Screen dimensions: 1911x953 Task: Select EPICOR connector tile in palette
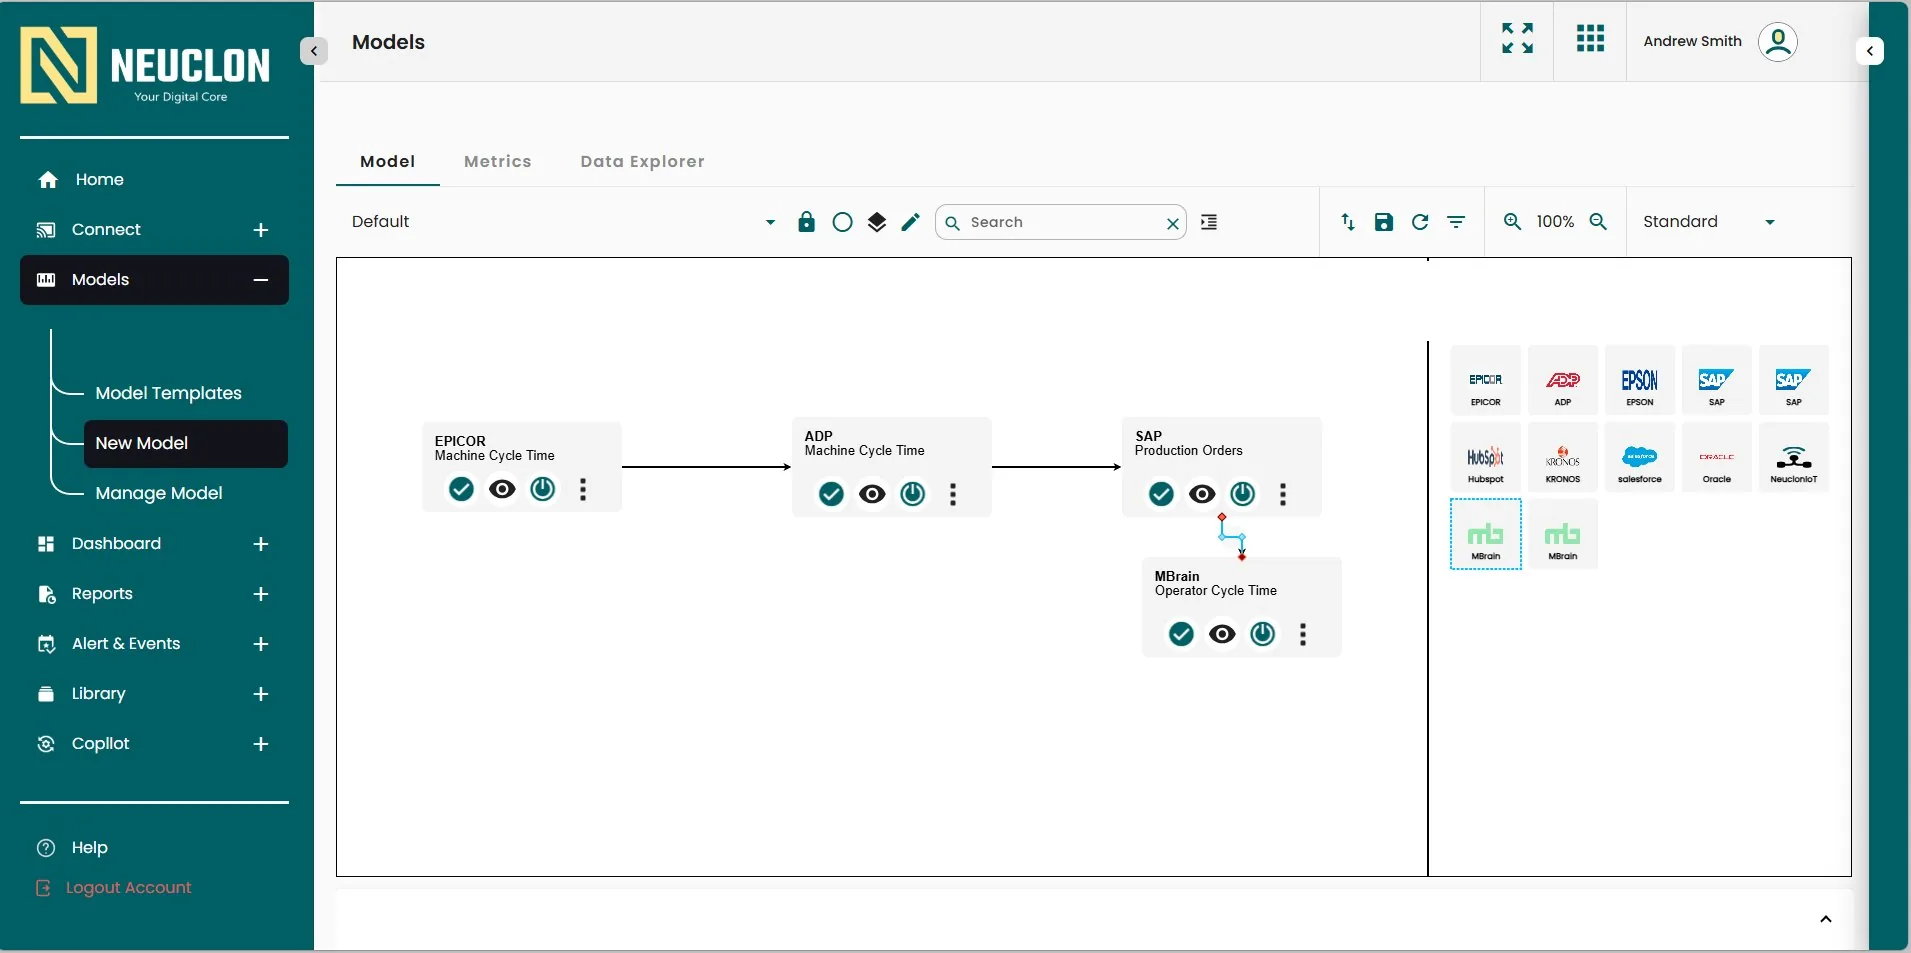[1486, 380]
